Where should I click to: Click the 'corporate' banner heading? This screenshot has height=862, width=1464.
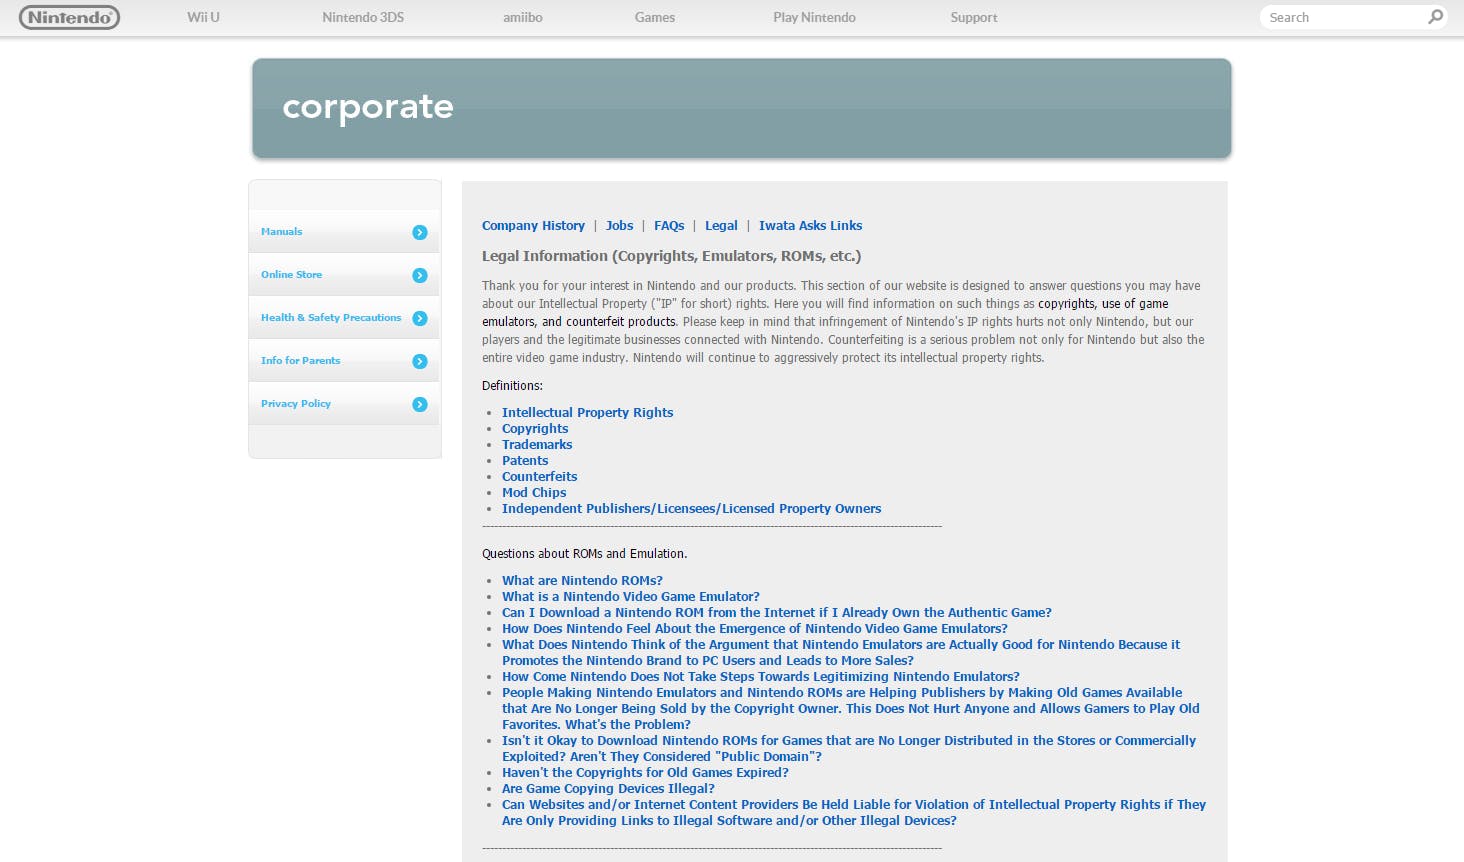coord(368,107)
